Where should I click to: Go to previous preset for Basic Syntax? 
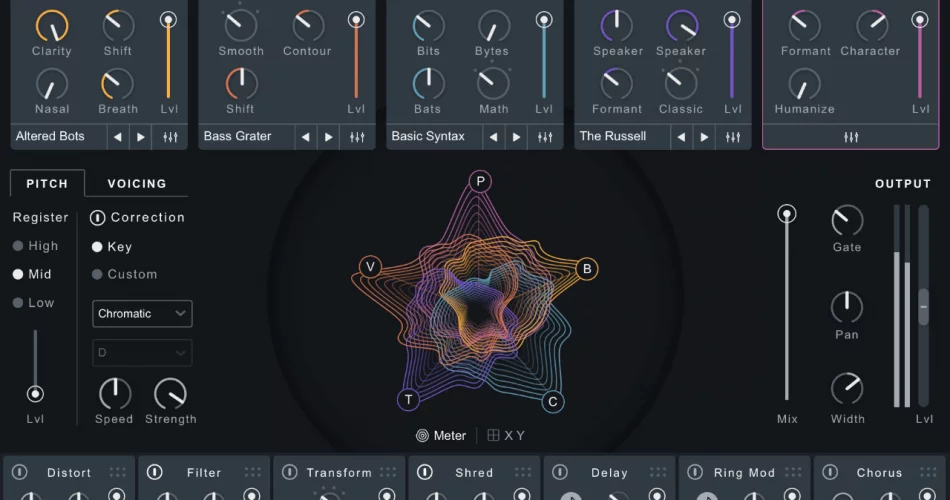tap(493, 137)
